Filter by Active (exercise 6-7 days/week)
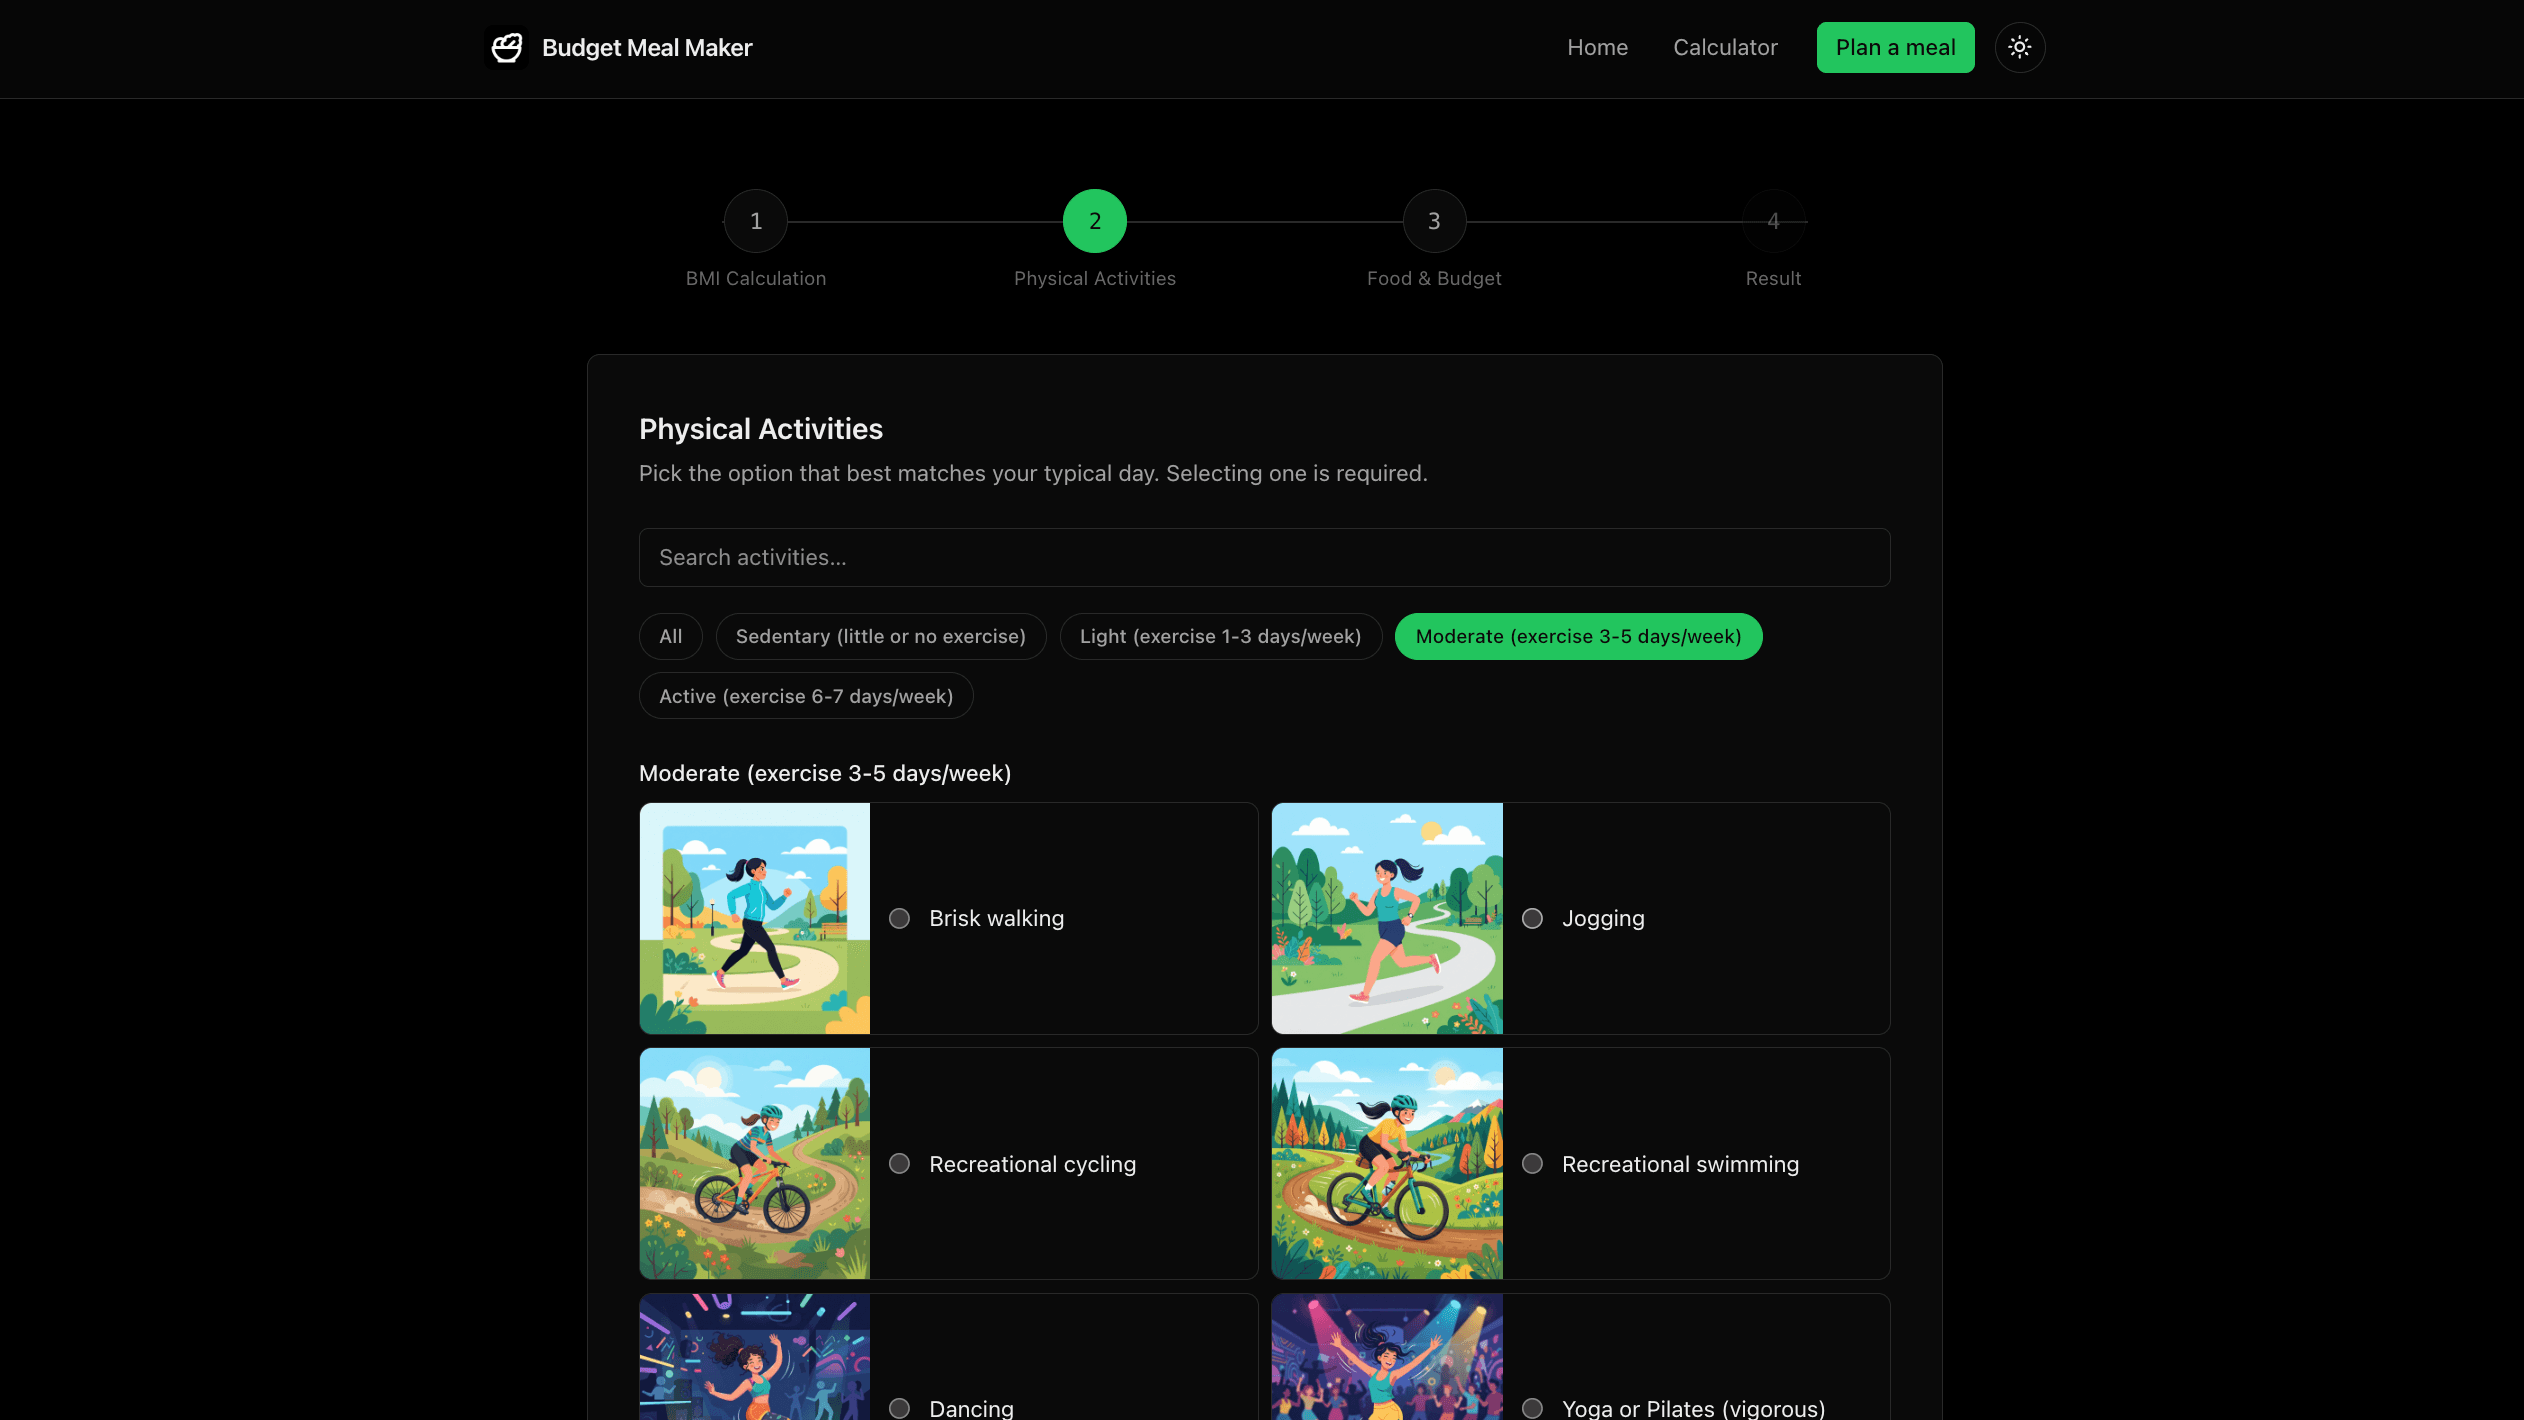The image size is (2524, 1420). 806,696
